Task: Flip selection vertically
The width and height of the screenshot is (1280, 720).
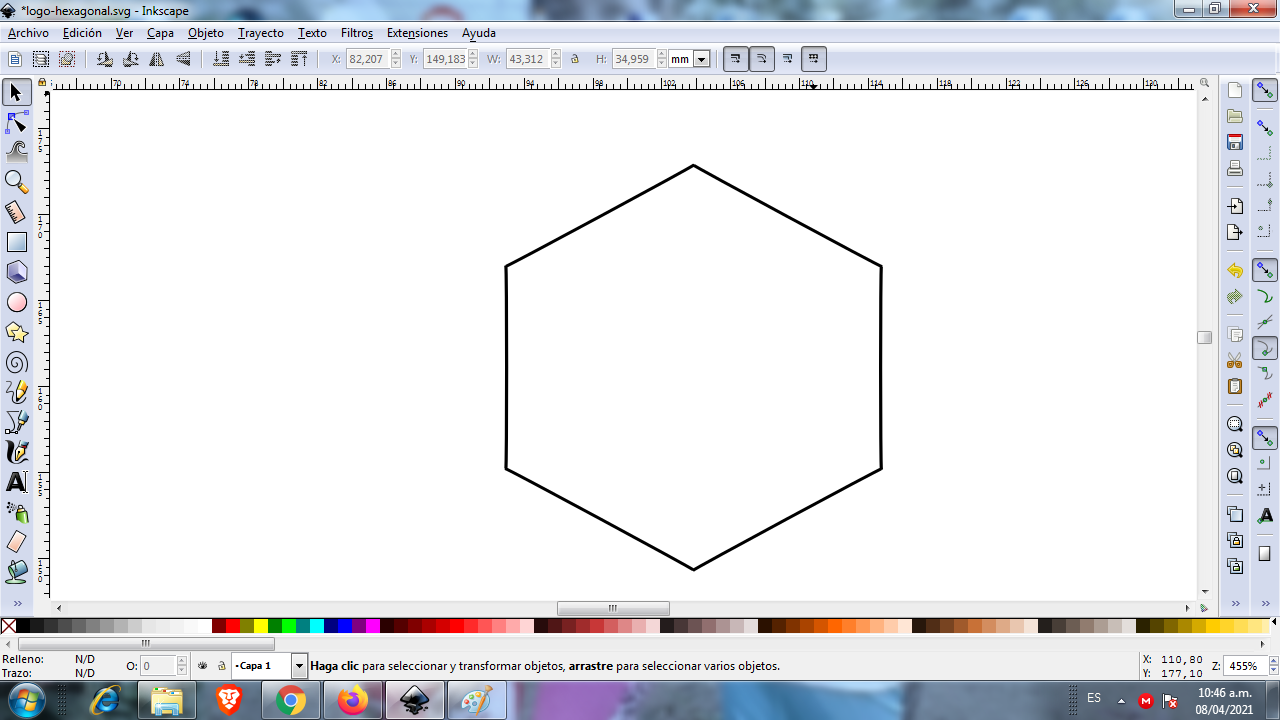Action: (x=183, y=59)
